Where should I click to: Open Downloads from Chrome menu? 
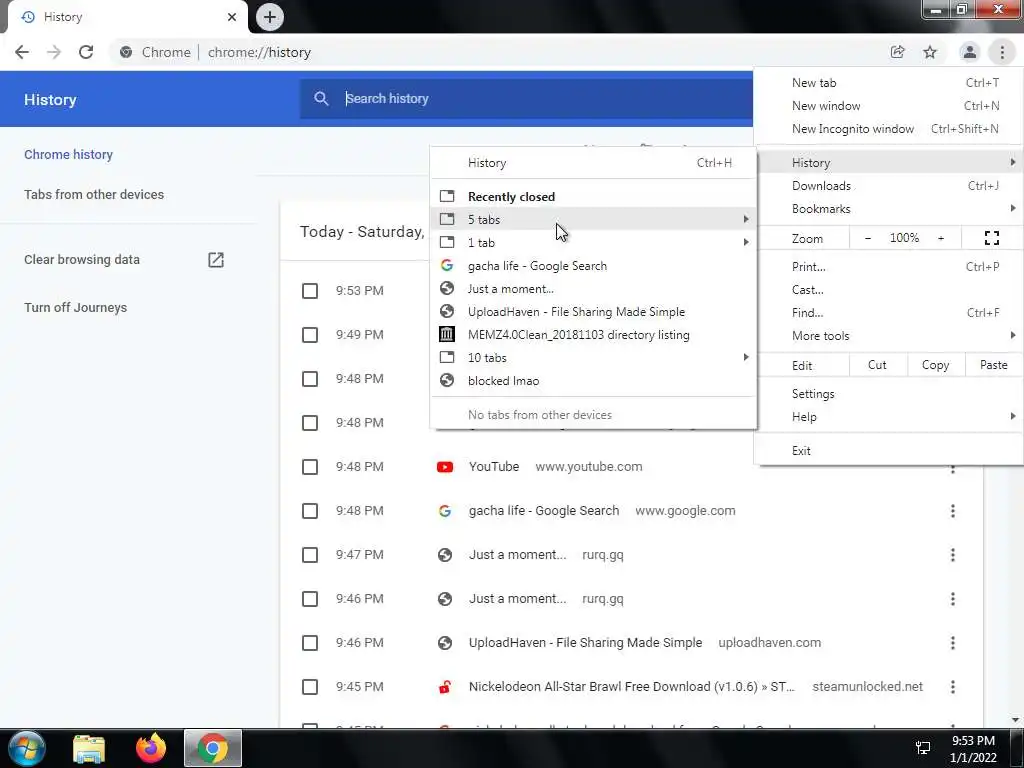click(888, 186)
